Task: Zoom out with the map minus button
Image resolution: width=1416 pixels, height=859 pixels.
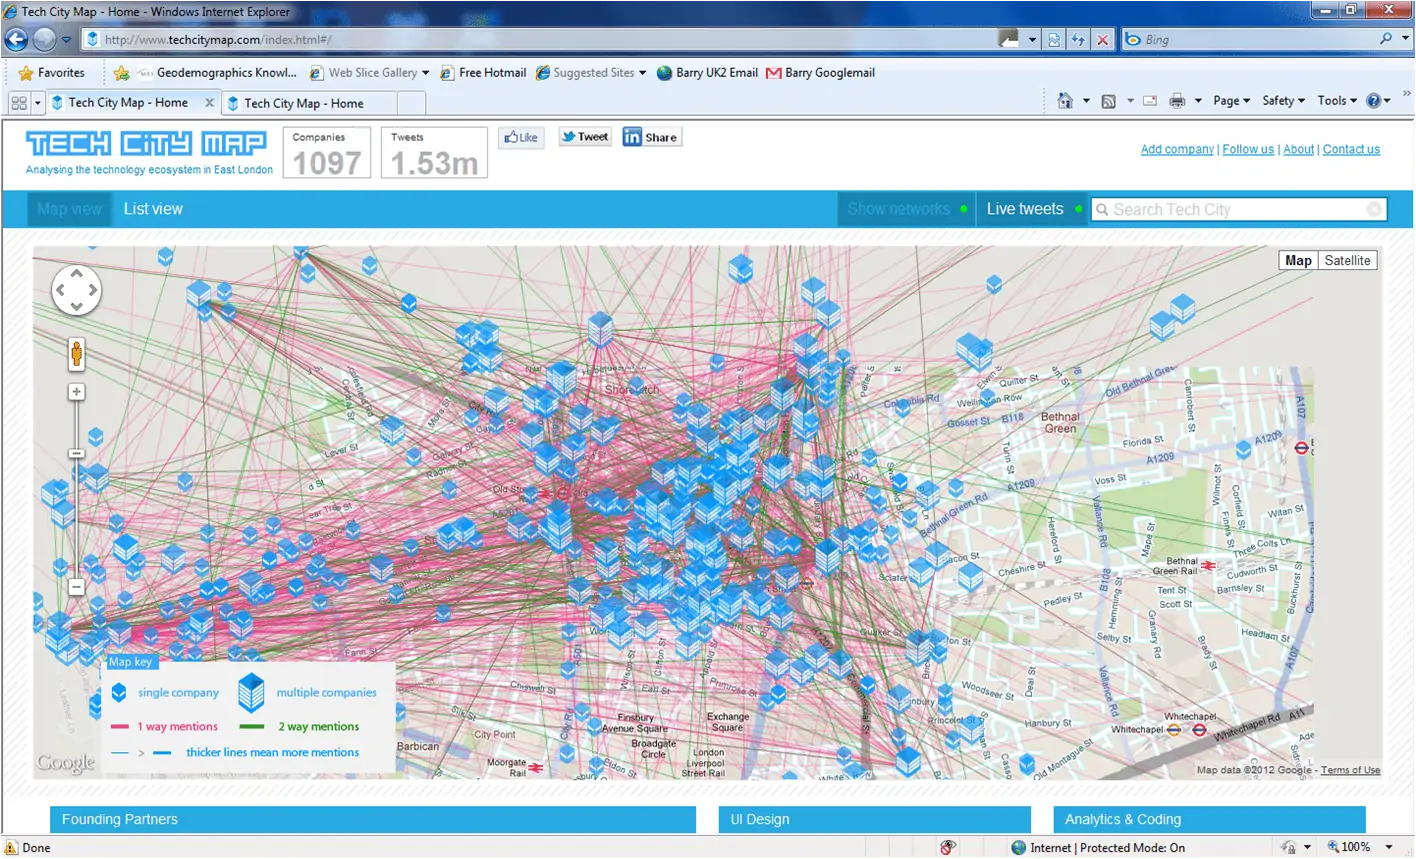Action: tap(76, 586)
